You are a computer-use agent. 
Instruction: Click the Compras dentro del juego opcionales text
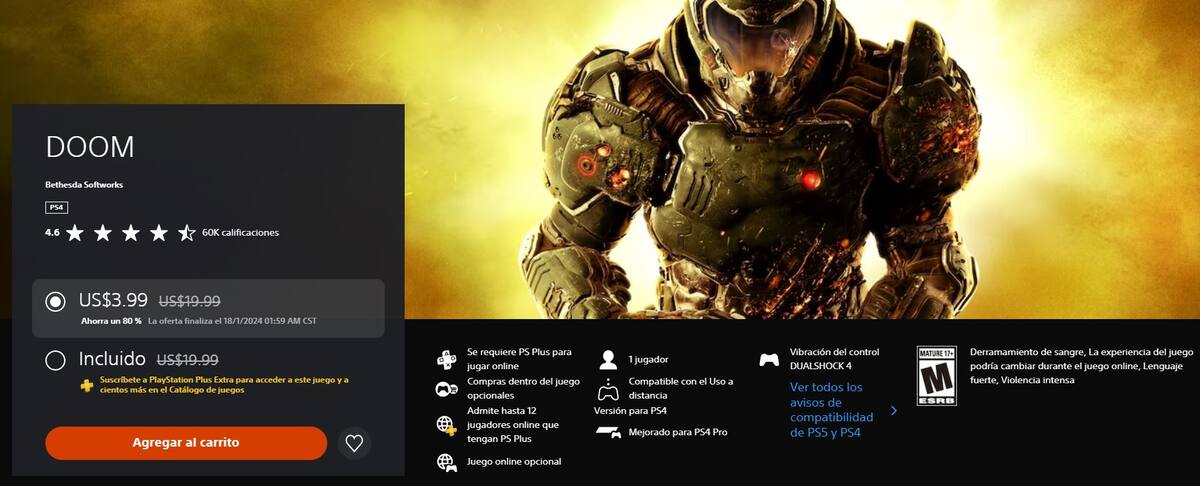523,389
